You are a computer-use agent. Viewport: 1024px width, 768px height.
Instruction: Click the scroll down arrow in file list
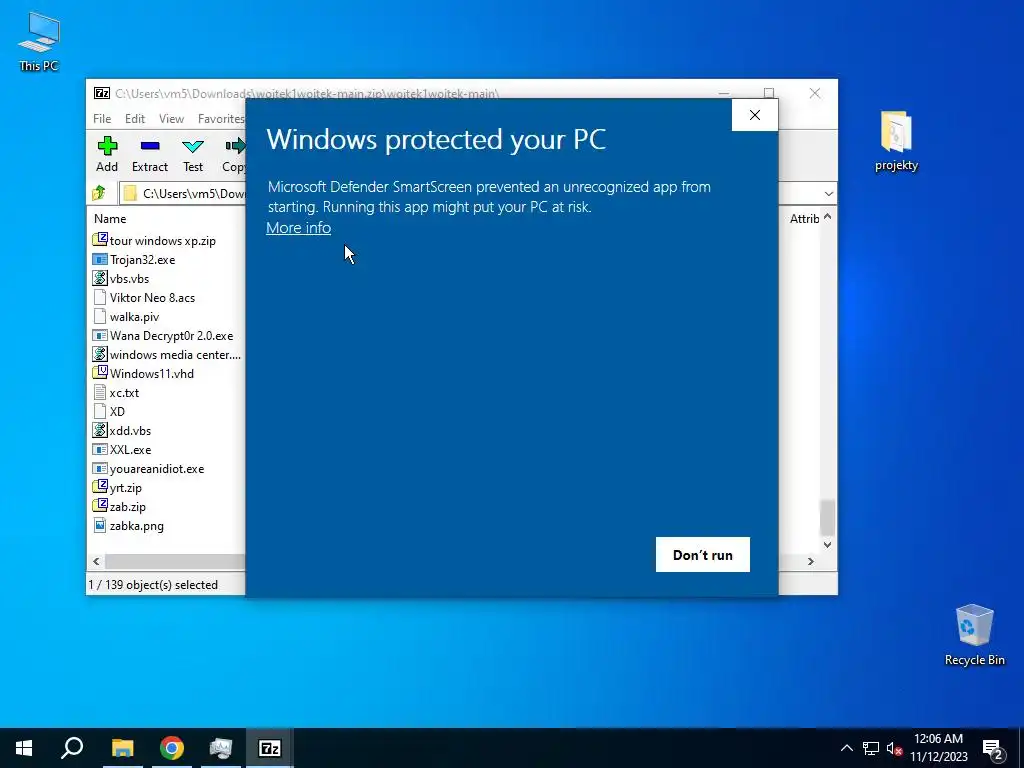(827, 545)
